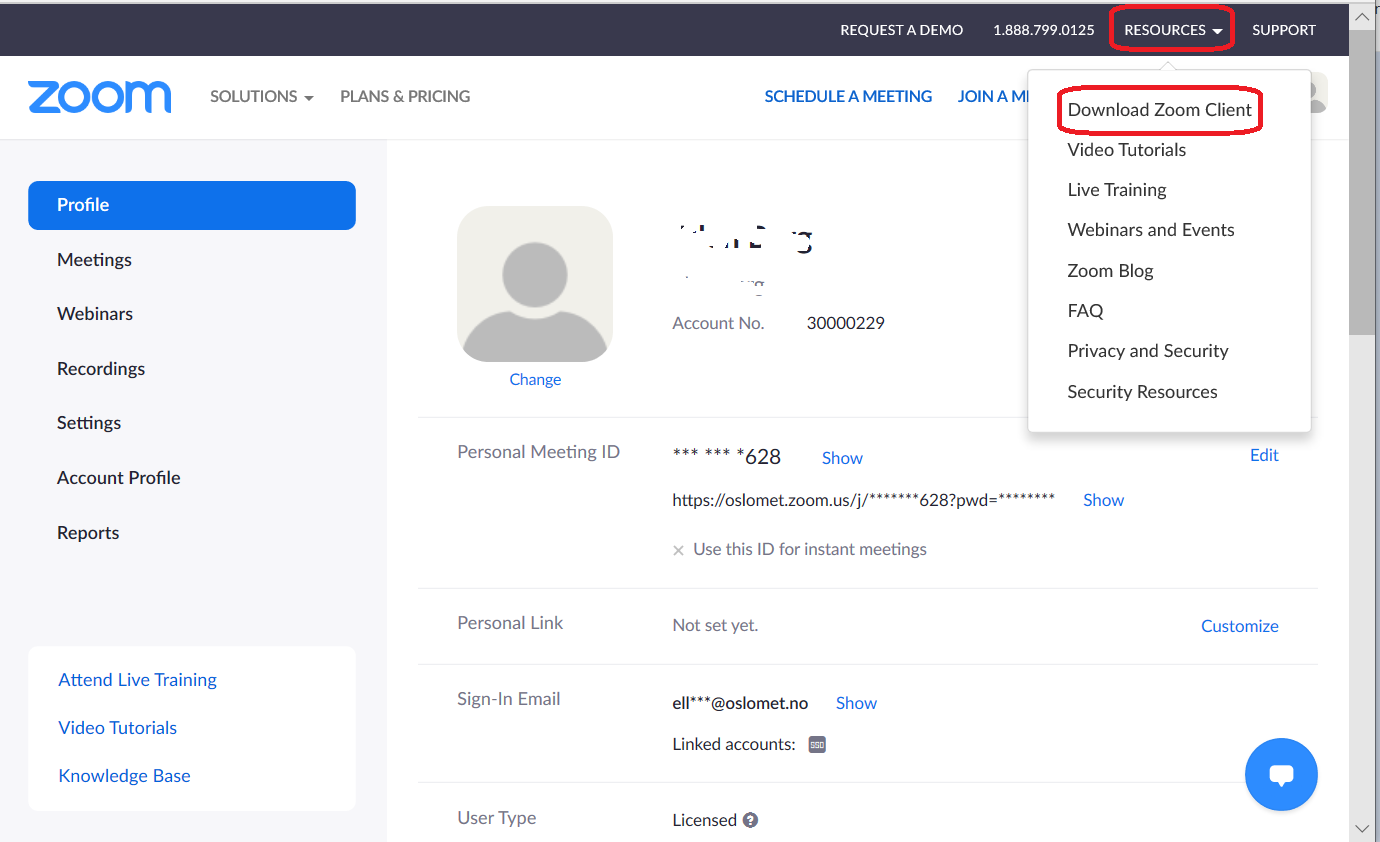The height and width of the screenshot is (842, 1380).
Task: Open Settings in the sidebar
Action: tap(89, 423)
